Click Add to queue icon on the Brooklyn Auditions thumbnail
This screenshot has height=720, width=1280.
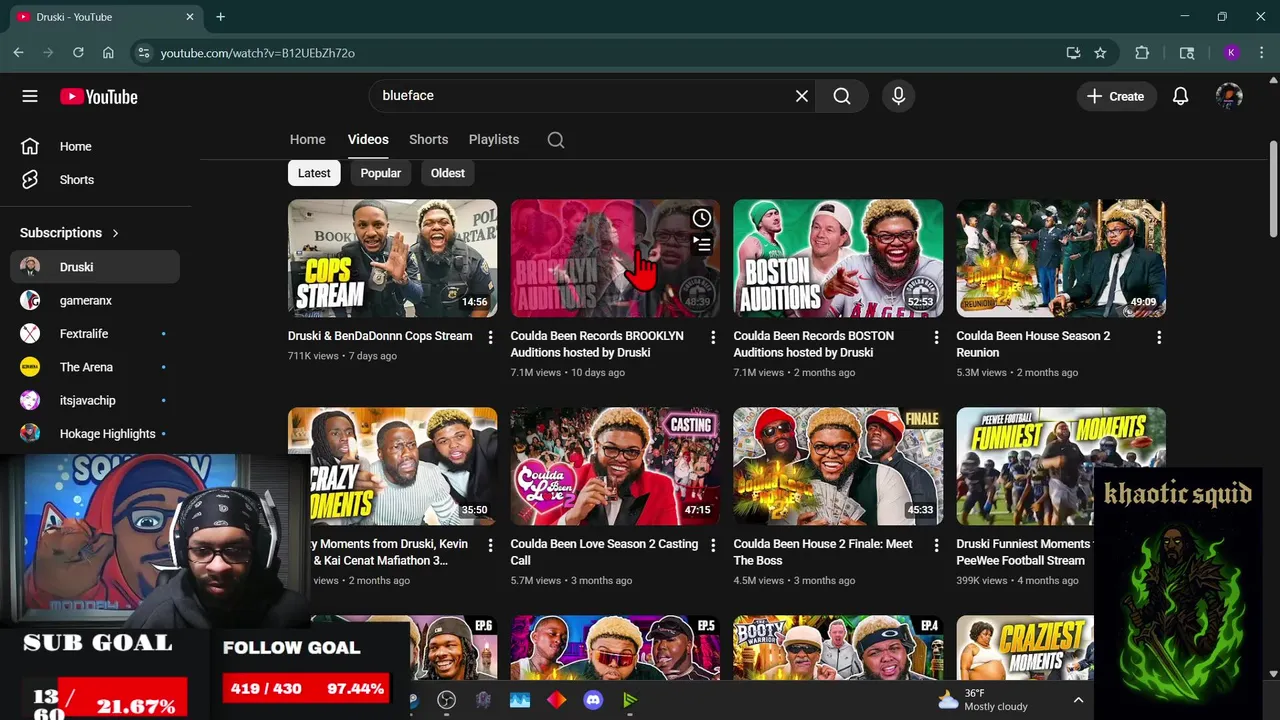702,243
